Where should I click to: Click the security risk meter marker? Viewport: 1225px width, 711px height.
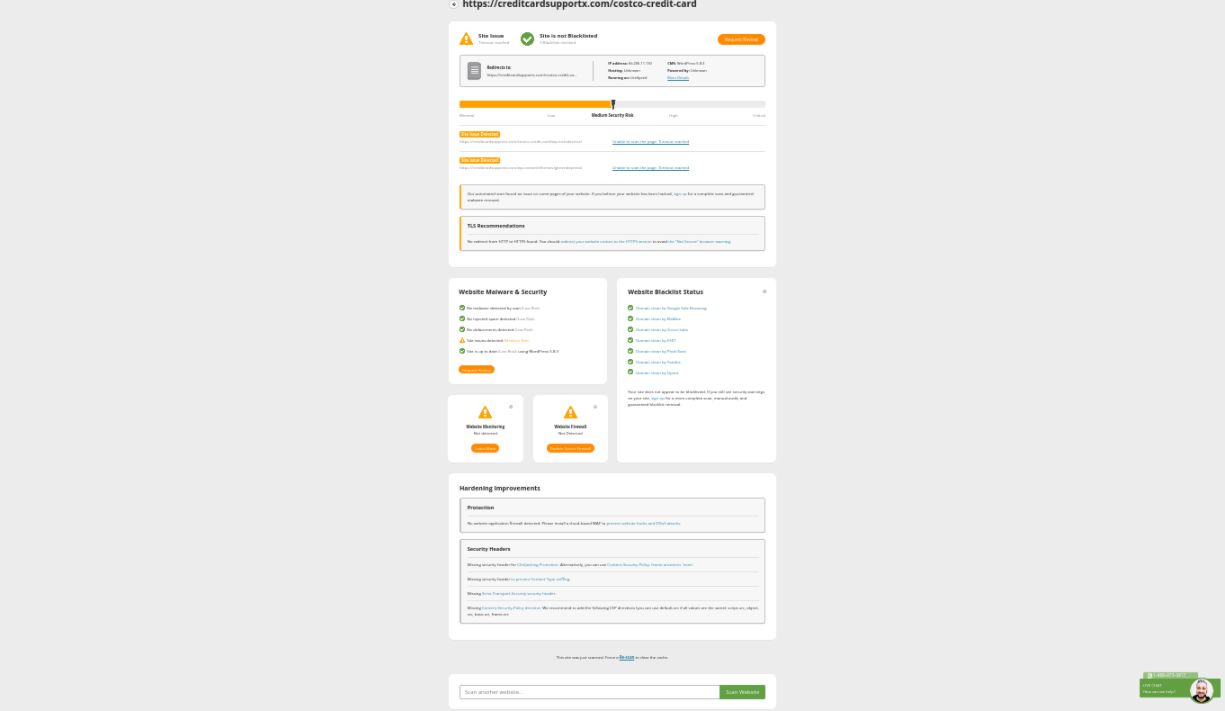coord(613,104)
